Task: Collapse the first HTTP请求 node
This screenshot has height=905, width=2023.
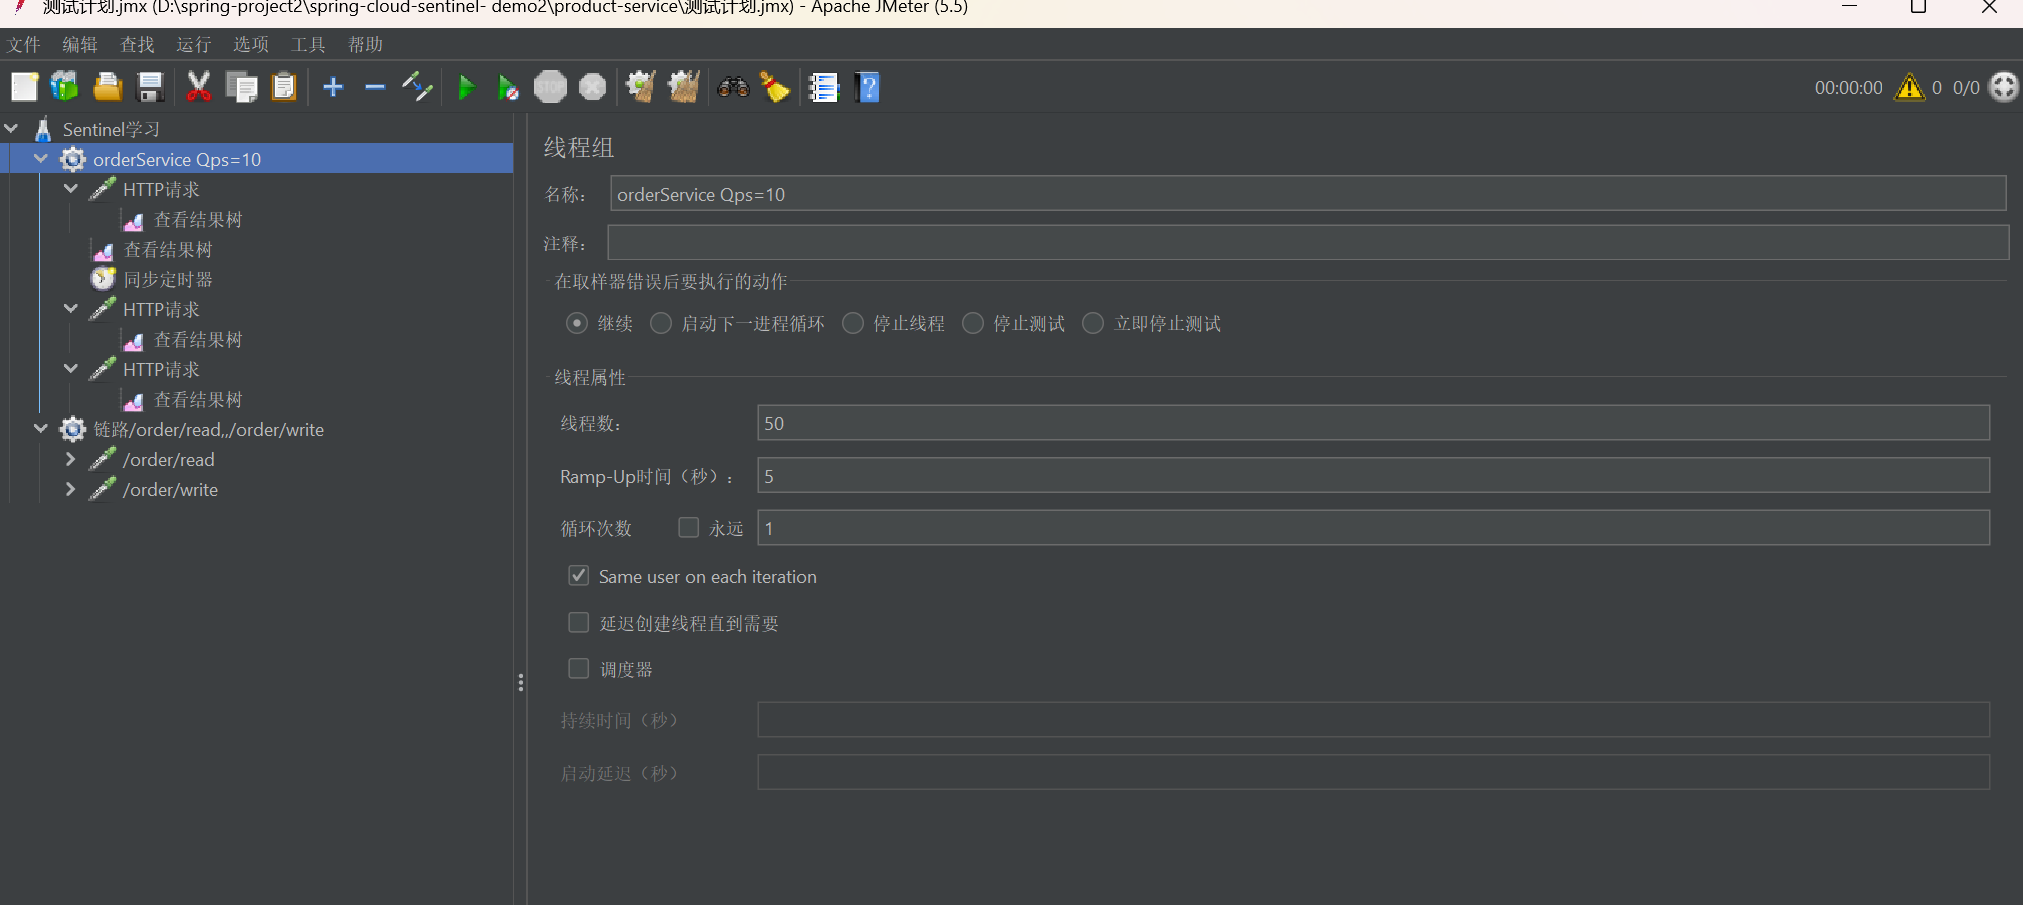Action: coord(71,188)
